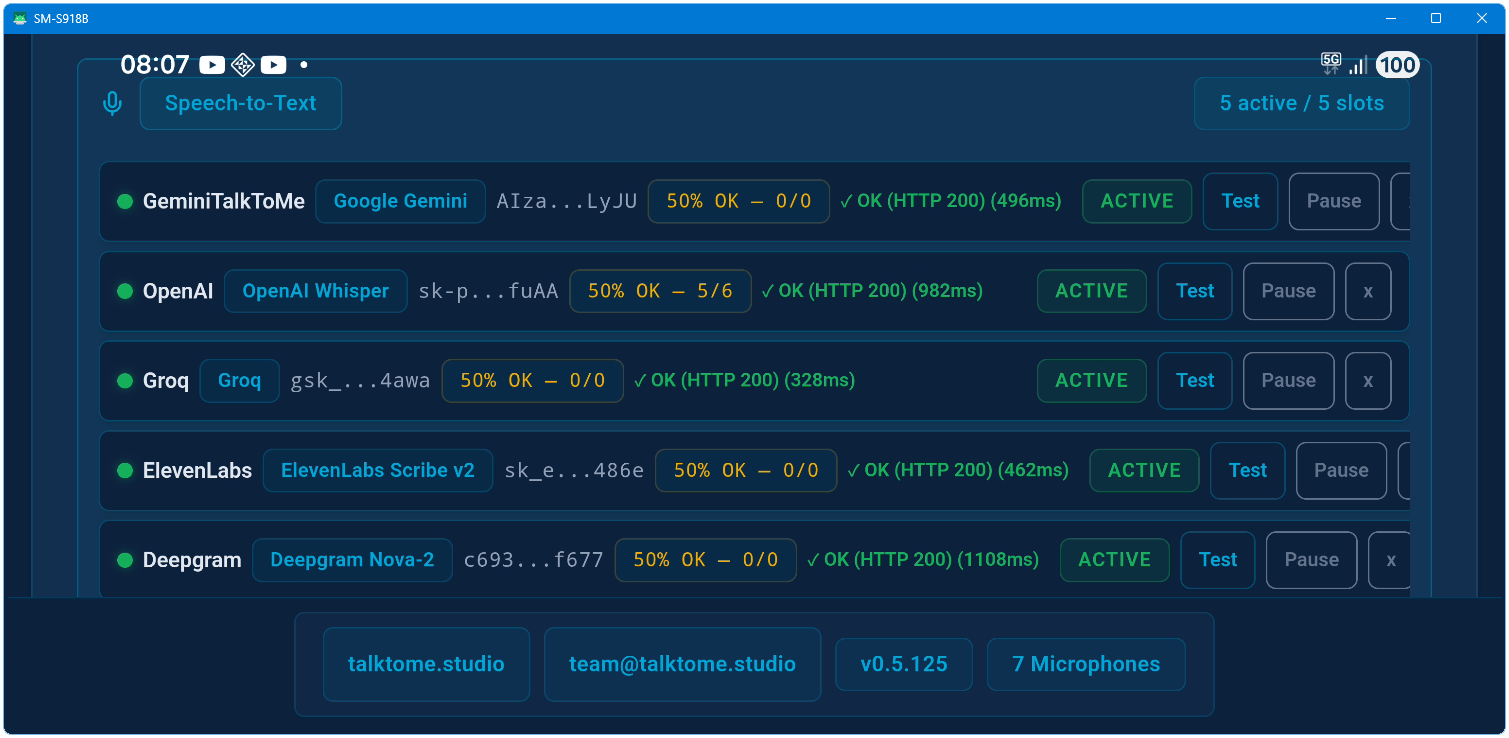Click the green Android icon in the title bar
This screenshot has width=1509, height=738.
(19, 18)
